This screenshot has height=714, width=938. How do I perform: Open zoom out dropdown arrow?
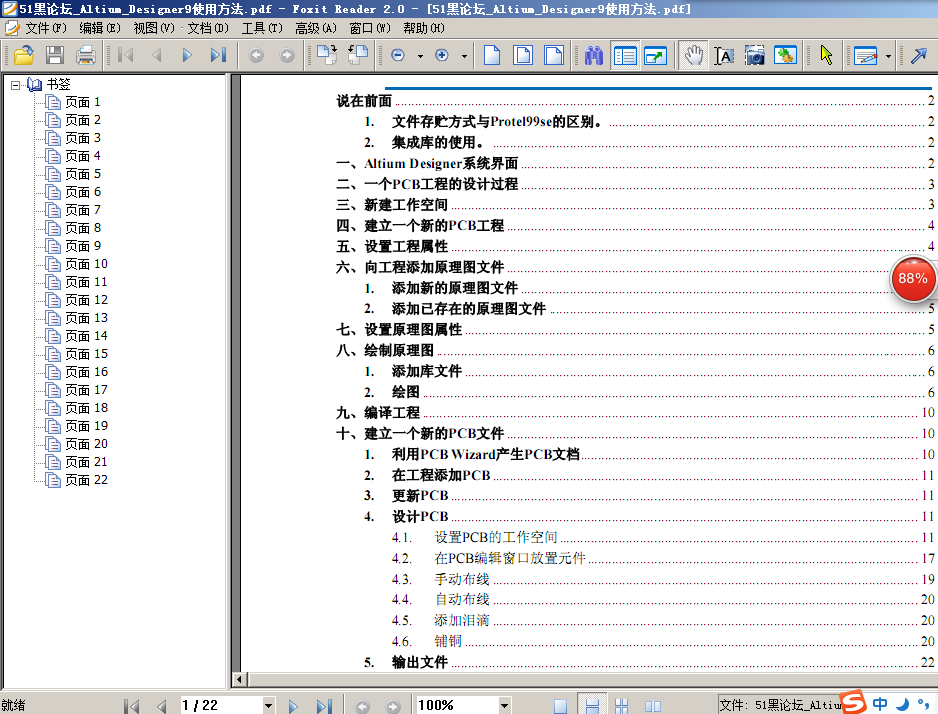[x=420, y=56]
